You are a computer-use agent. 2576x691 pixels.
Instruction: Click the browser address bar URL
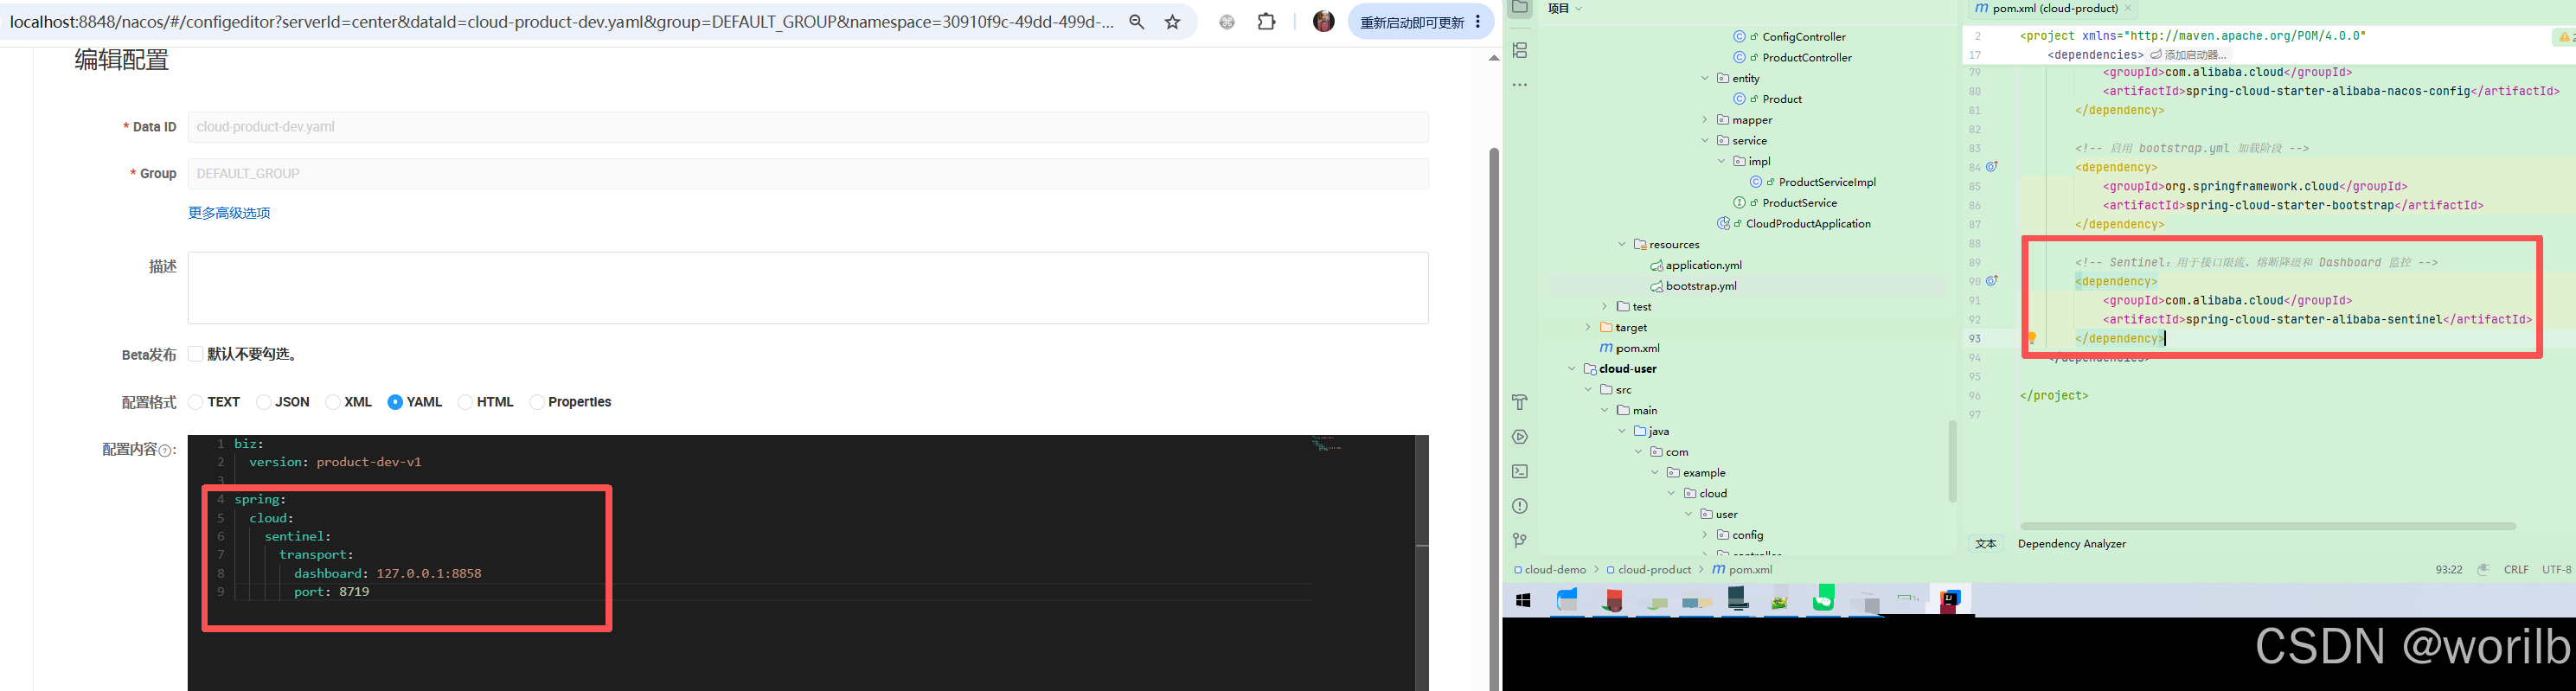561,22
